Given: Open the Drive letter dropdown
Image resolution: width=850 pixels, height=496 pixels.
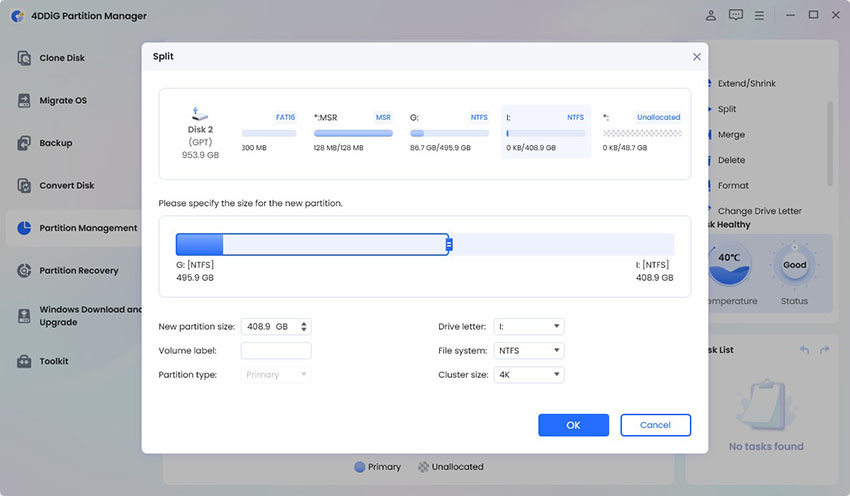Looking at the screenshot, I should point(529,326).
